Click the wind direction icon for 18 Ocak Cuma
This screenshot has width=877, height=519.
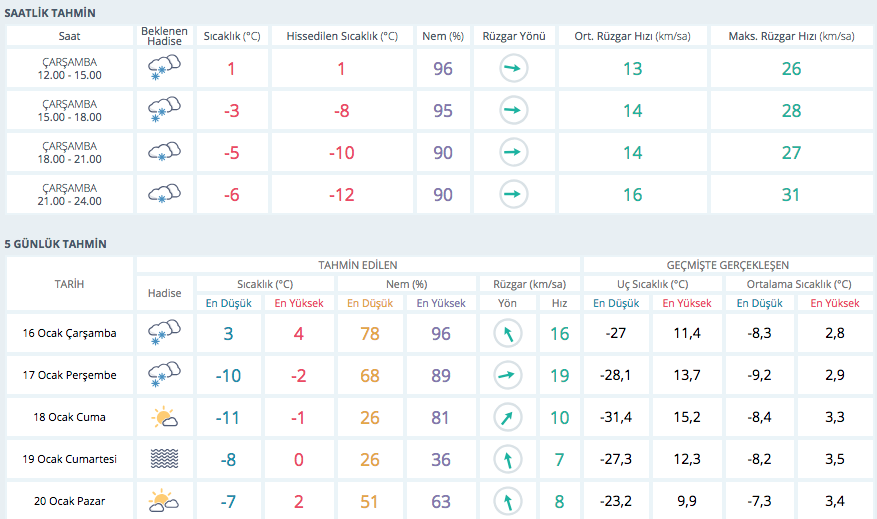508,417
